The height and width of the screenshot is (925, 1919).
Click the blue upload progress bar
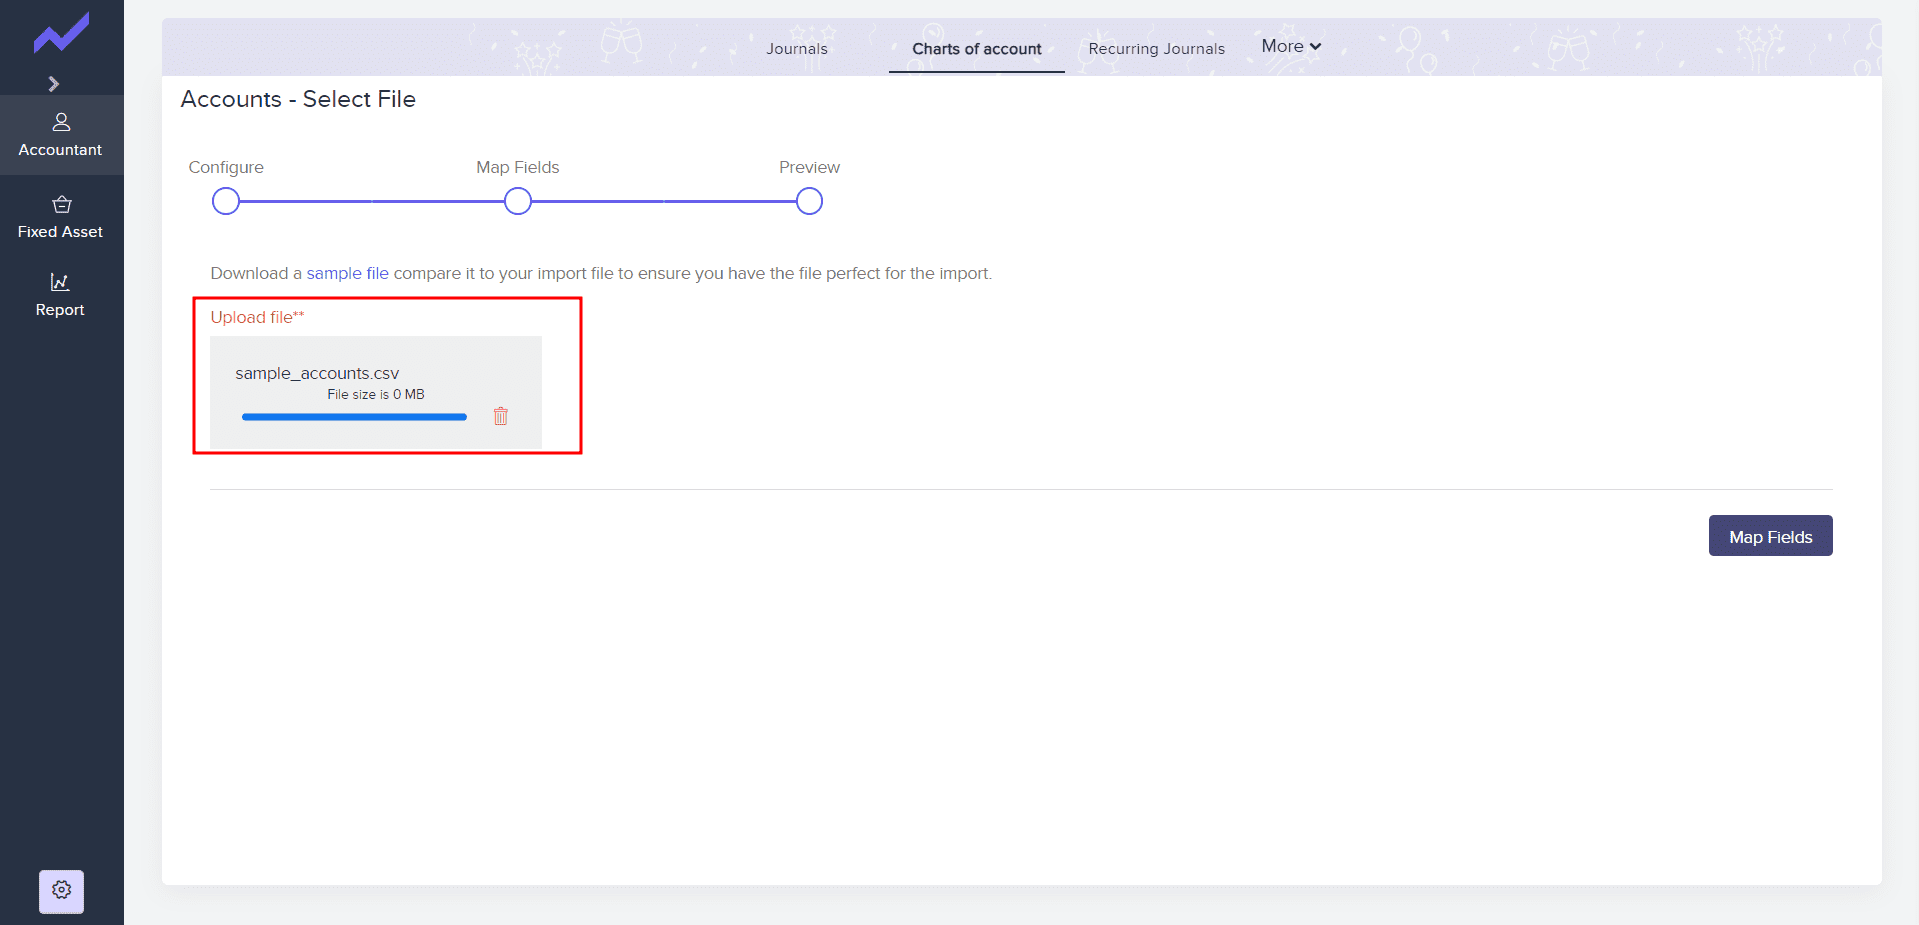pos(354,417)
